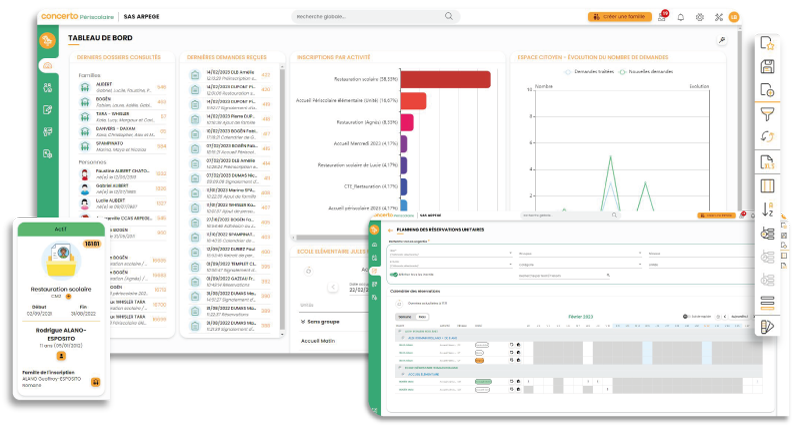Open the BOGEN family record
The height and width of the screenshot is (427, 800).
coord(122,102)
